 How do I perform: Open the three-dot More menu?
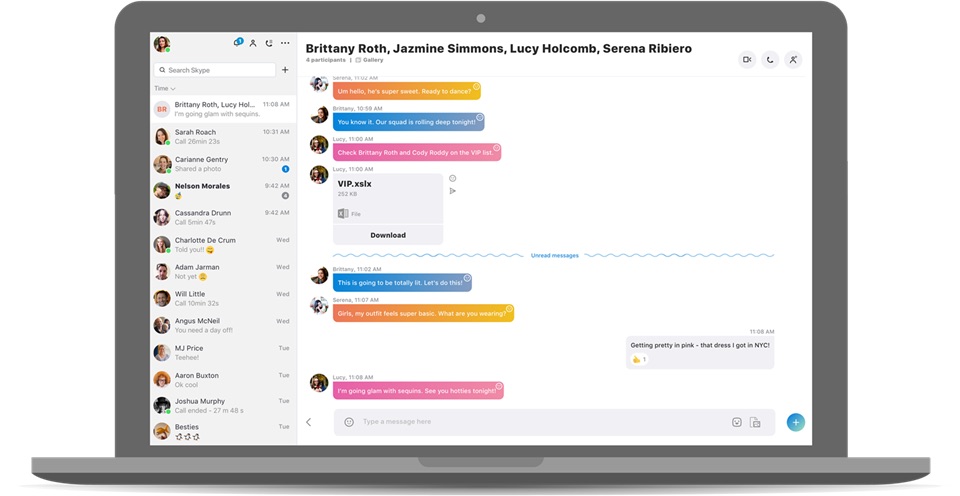click(x=285, y=43)
